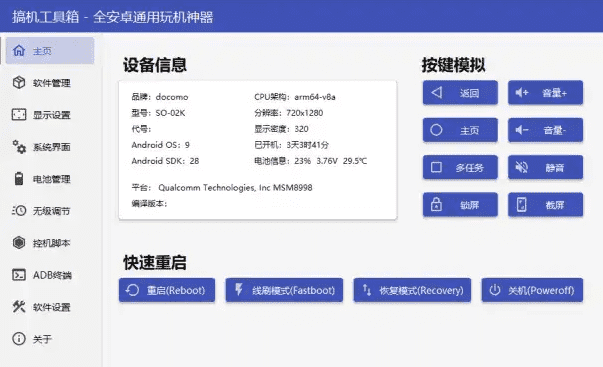The height and width of the screenshot is (367, 603).
Task: Click the 音量+ button label
Action: (x=554, y=93)
